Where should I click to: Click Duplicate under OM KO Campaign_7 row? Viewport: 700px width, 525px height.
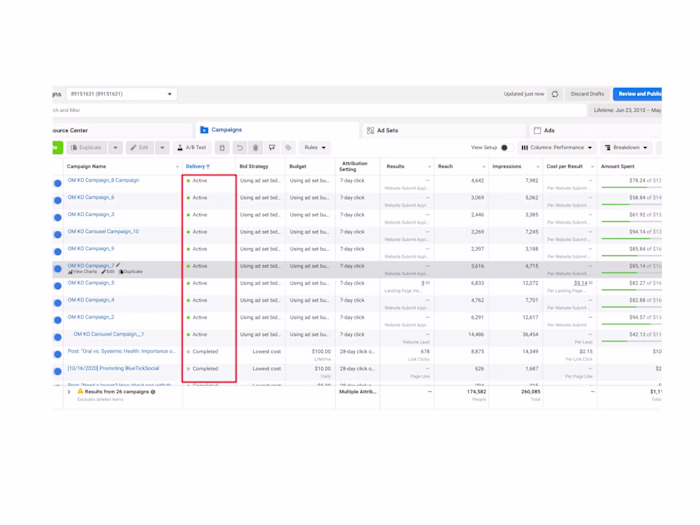point(131,272)
